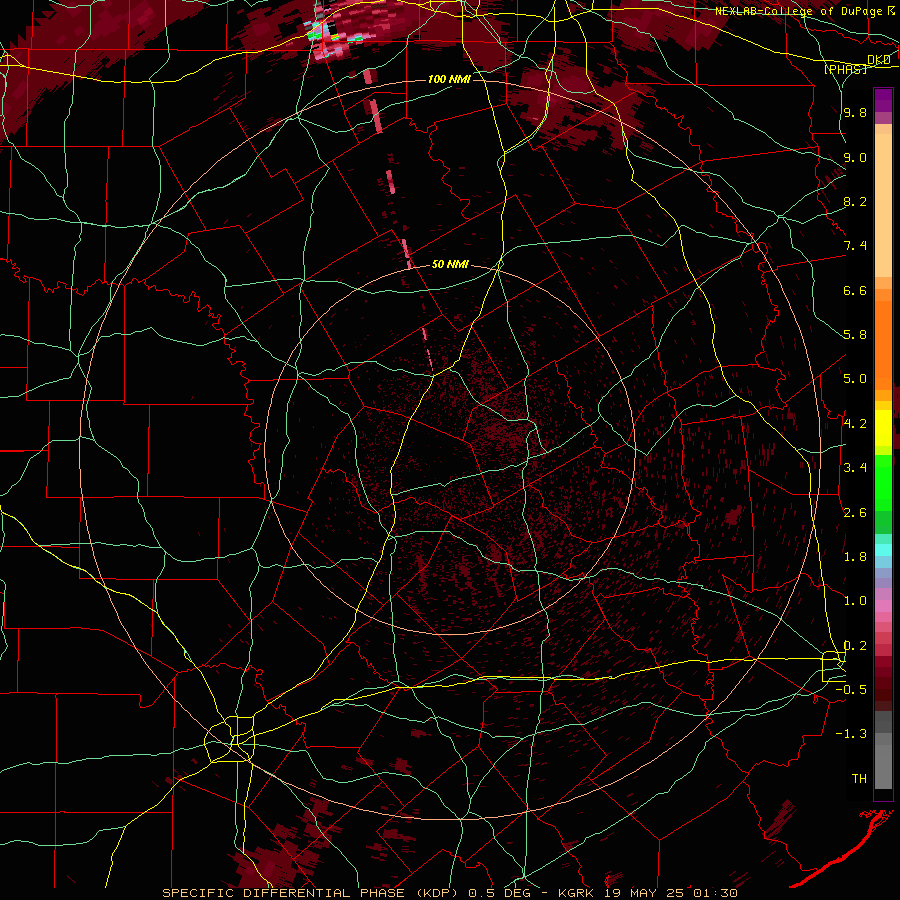This screenshot has height=900, width=900.
Task: Click the -1.3 value on color scale
Action: [x=851, y=734]
